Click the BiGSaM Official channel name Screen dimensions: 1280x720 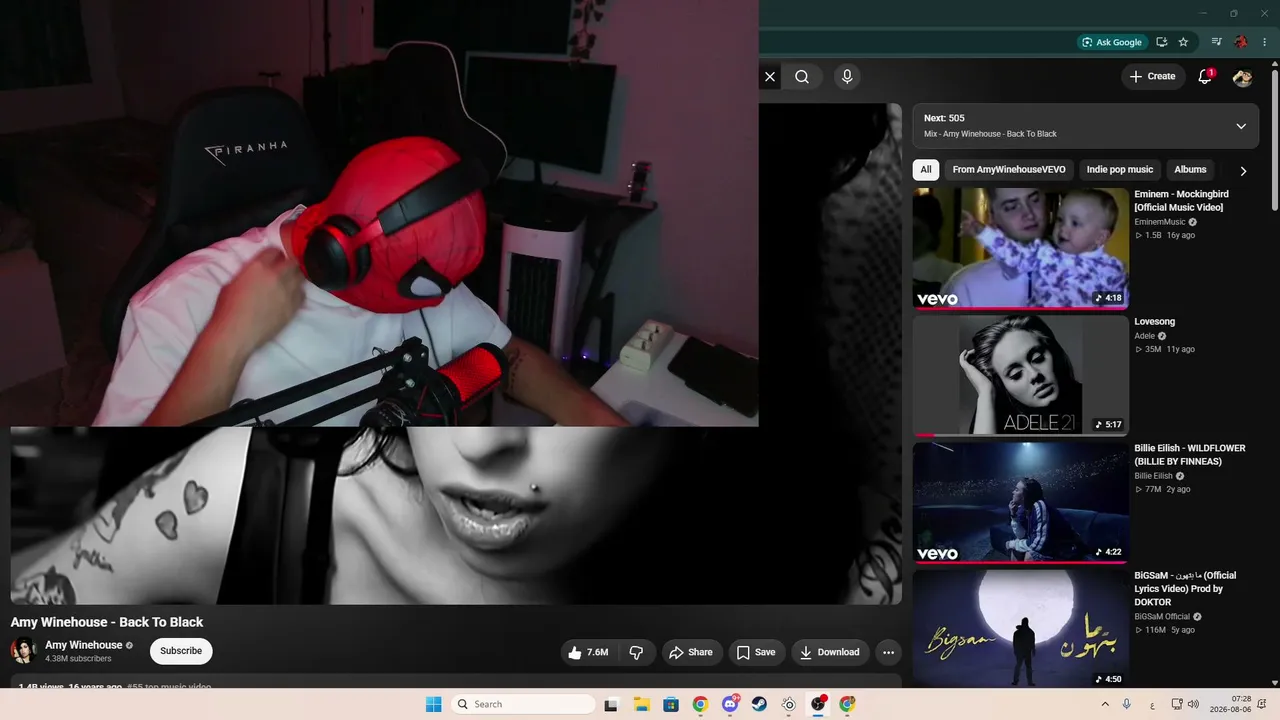(x=1162, y=617)
